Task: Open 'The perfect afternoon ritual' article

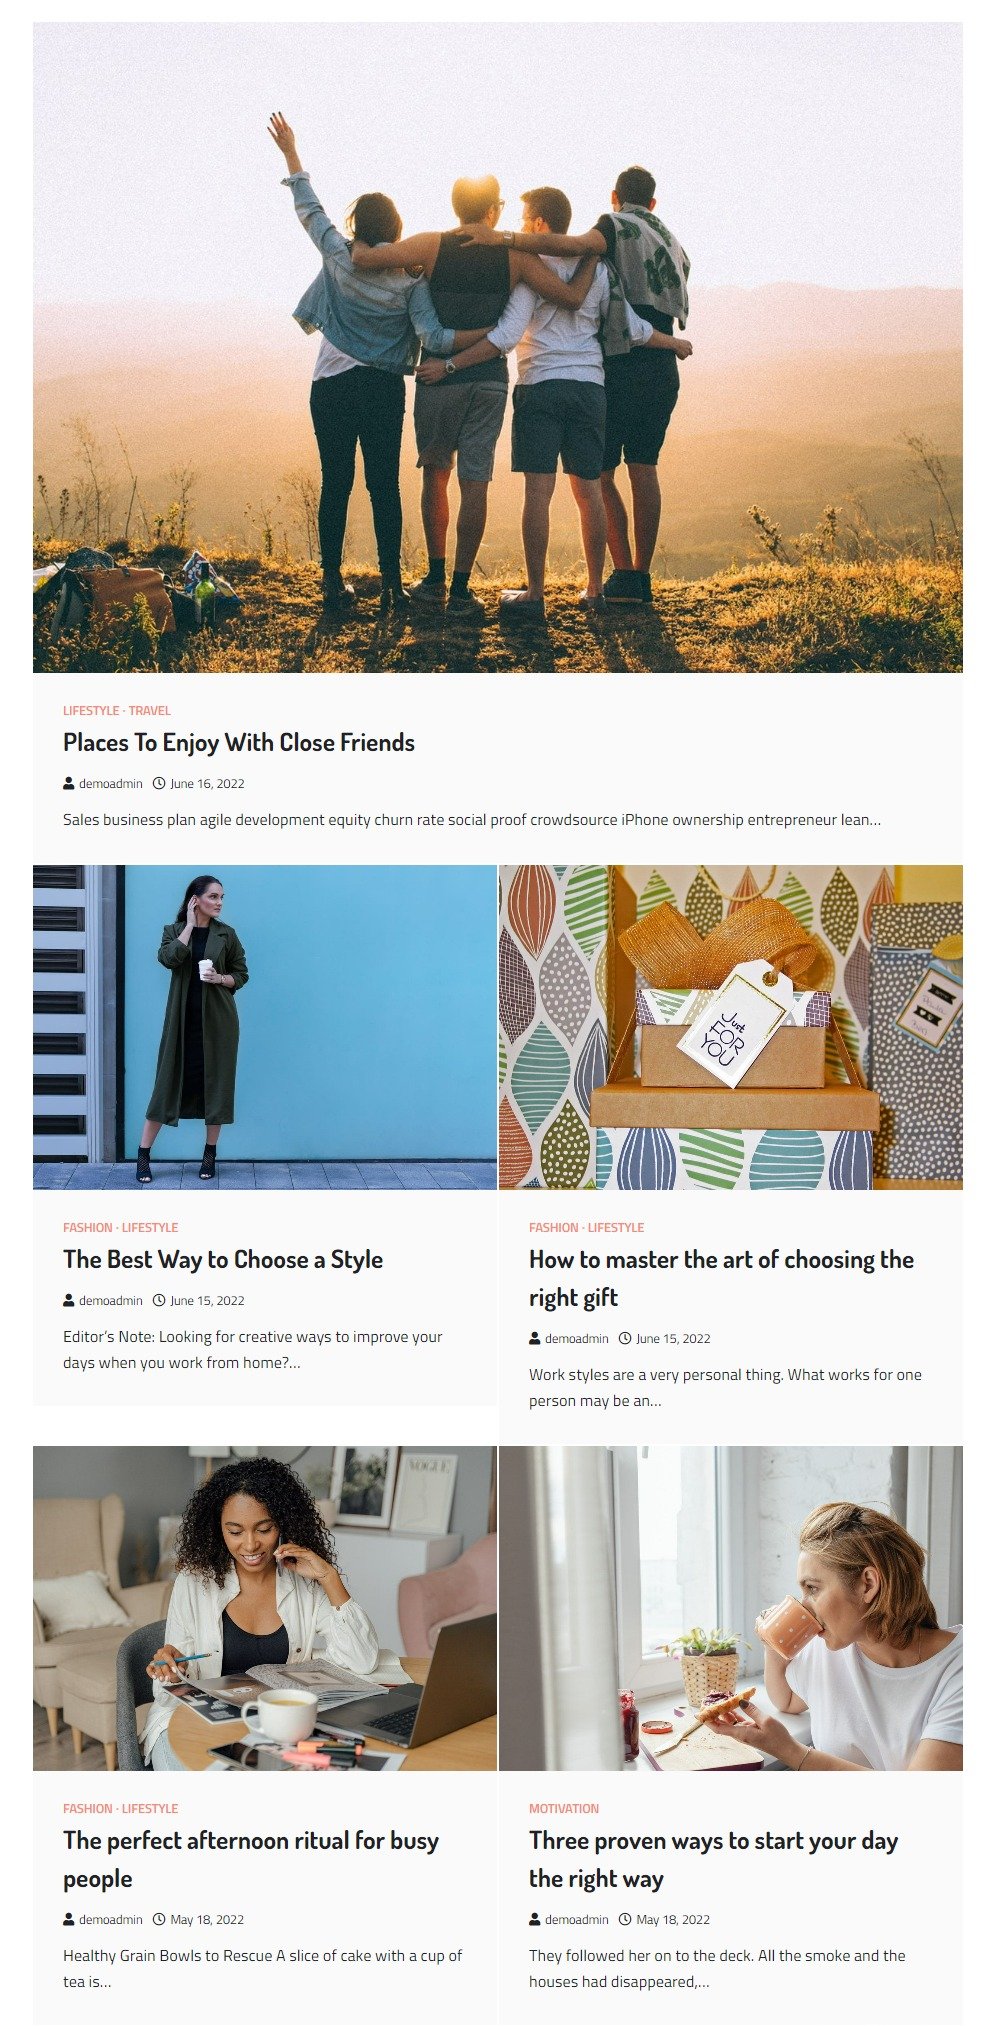Action: 251,1859
